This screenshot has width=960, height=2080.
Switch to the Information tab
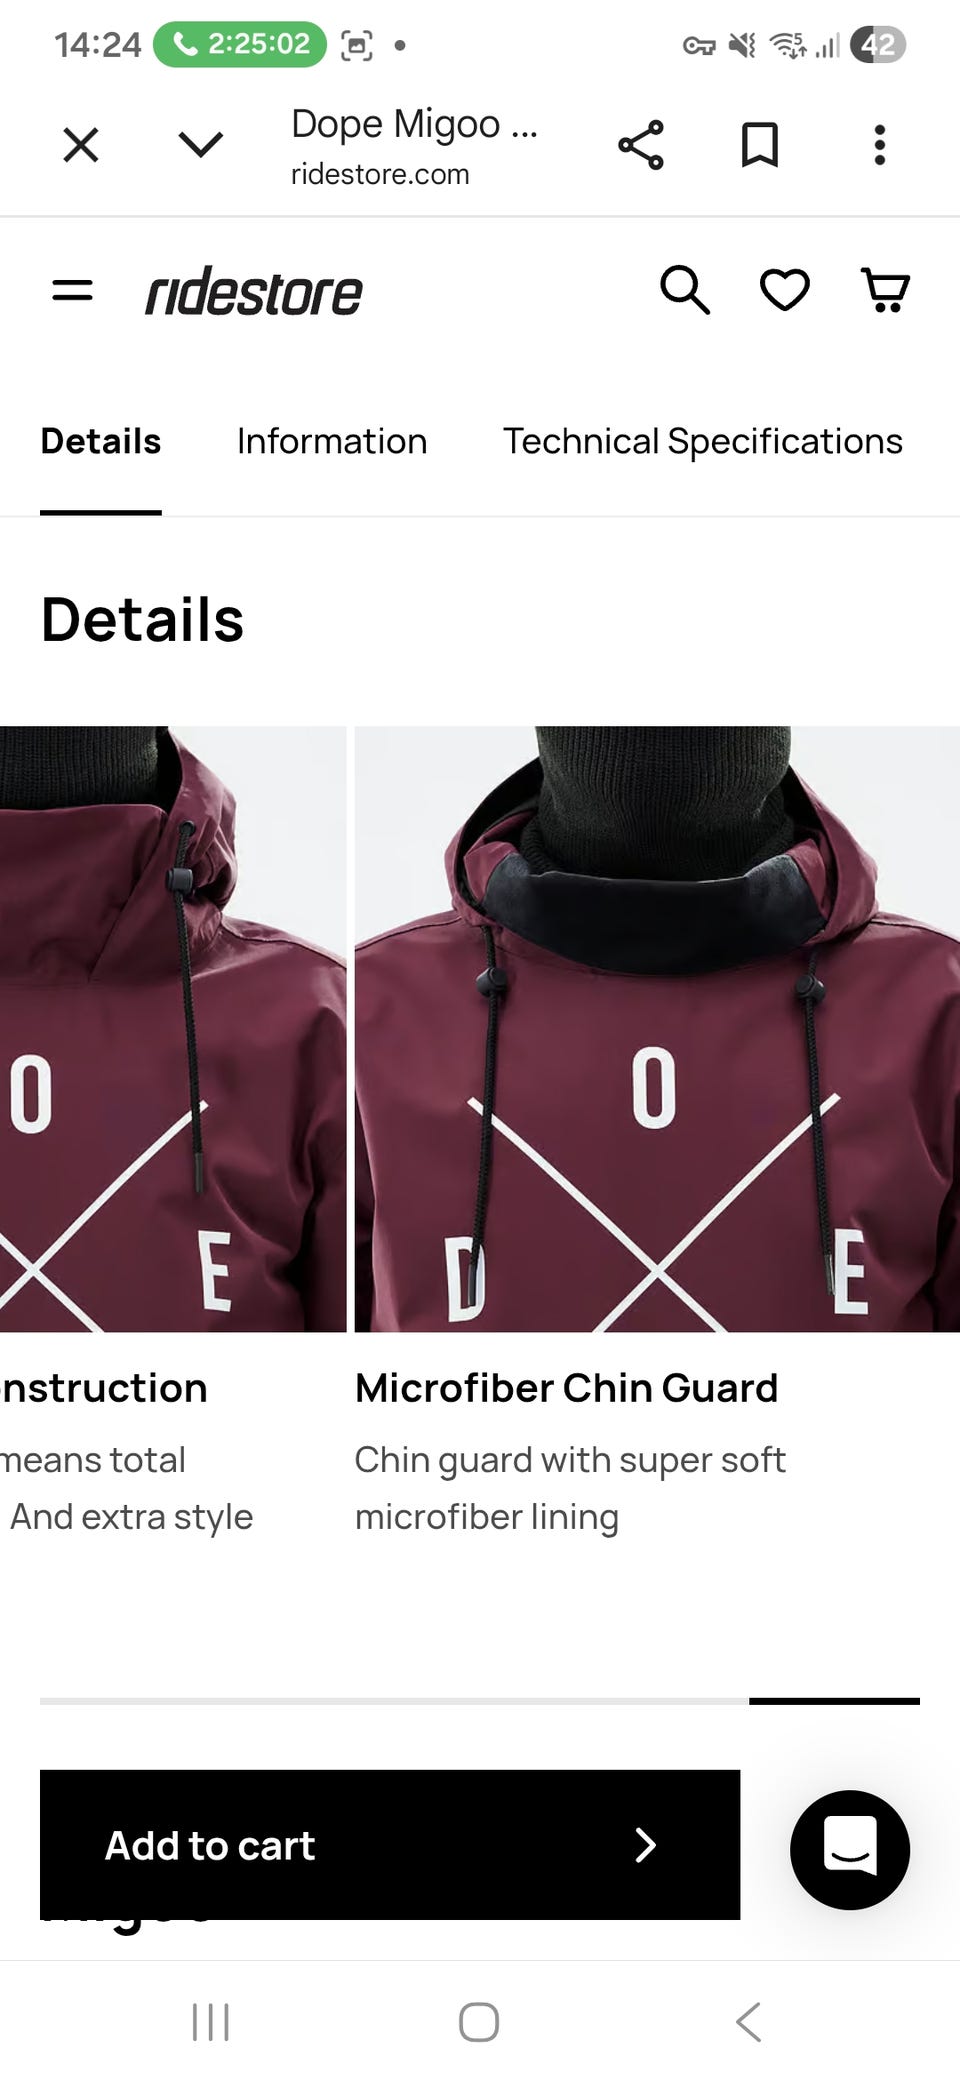(x=332, y=441)
